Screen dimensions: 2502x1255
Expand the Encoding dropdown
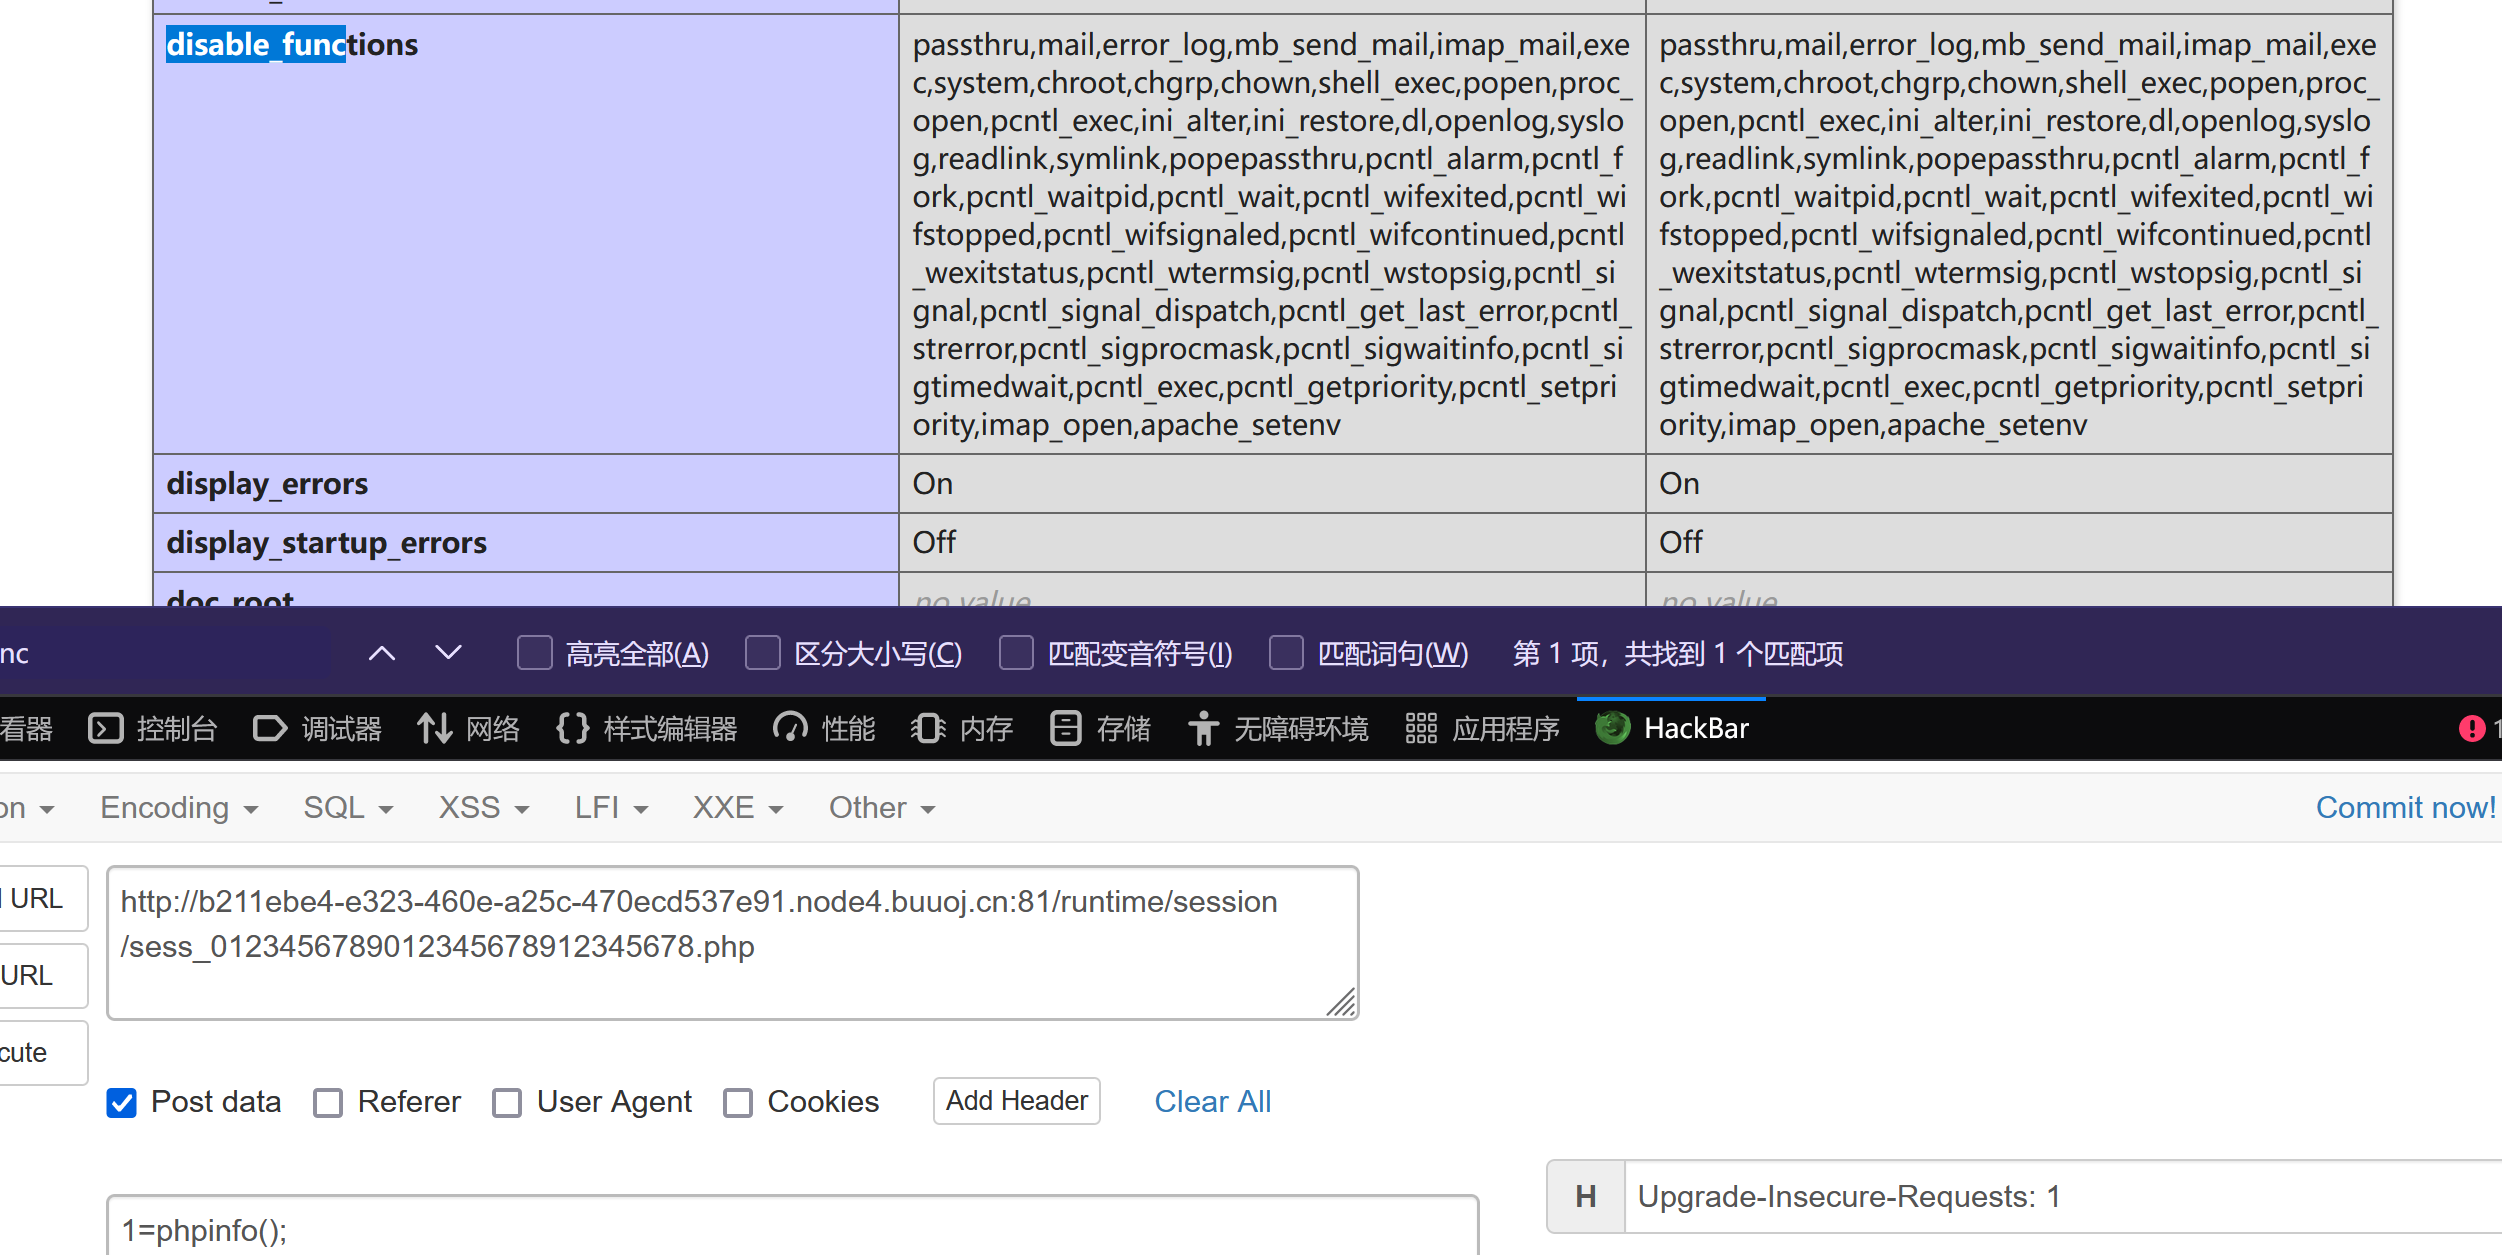[x=179, y=808]
